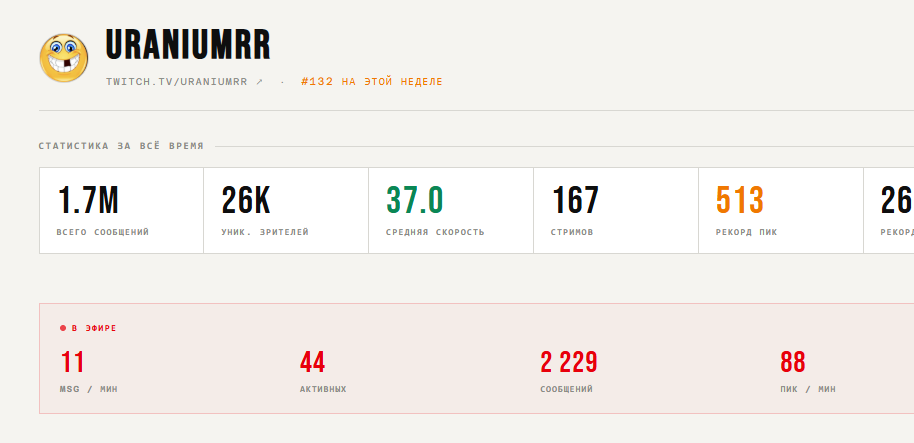This screenshot has width=914, height=443.
Task: Click the 44 активных live stat
Action: point(323,371)
